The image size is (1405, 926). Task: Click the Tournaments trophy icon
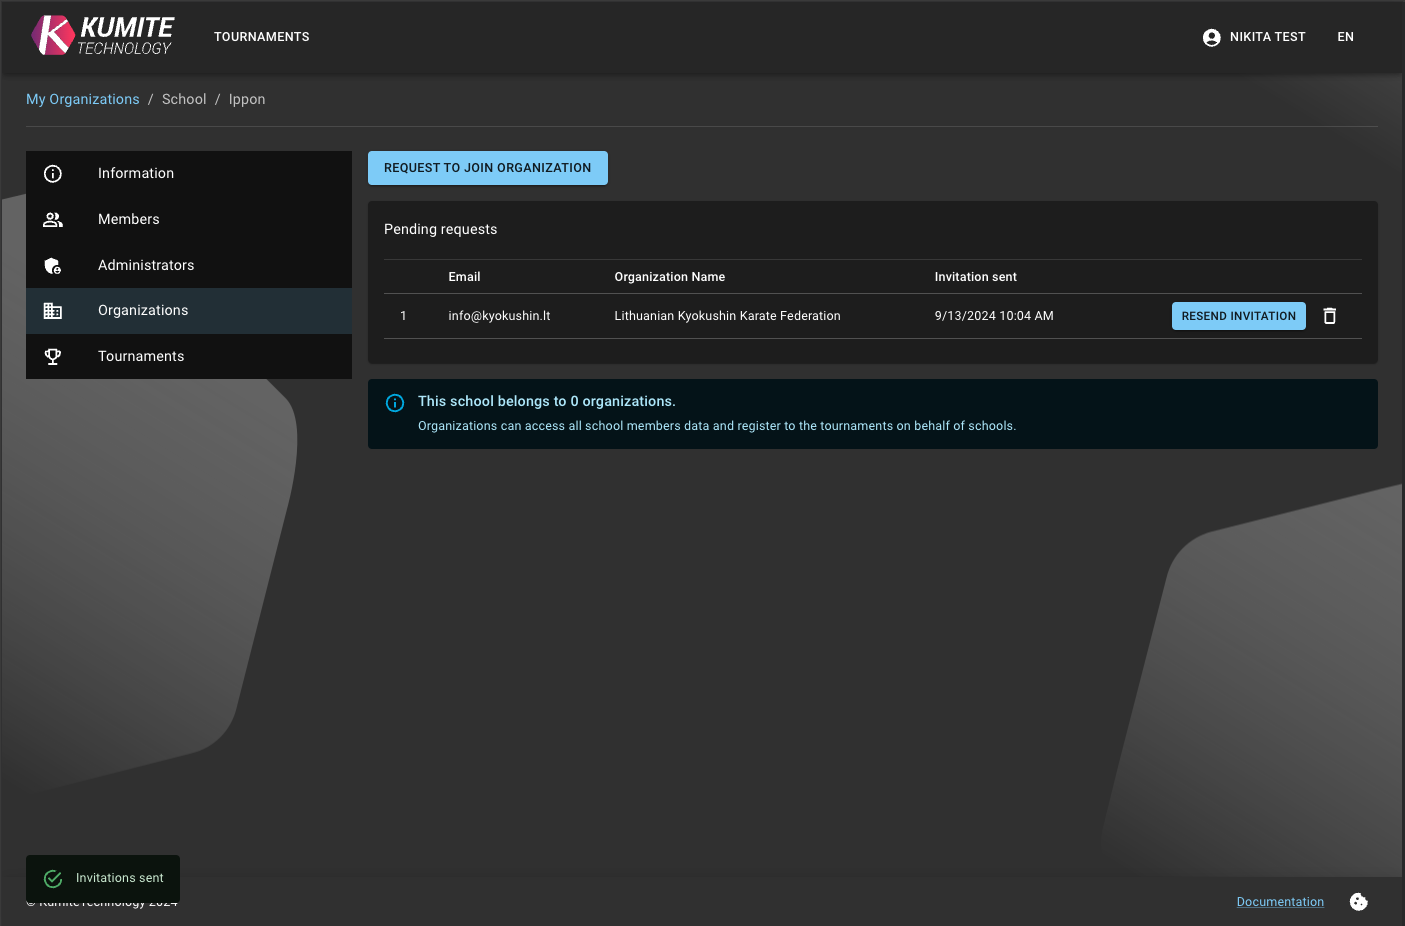pyautogui.click(x=53, y=357)
